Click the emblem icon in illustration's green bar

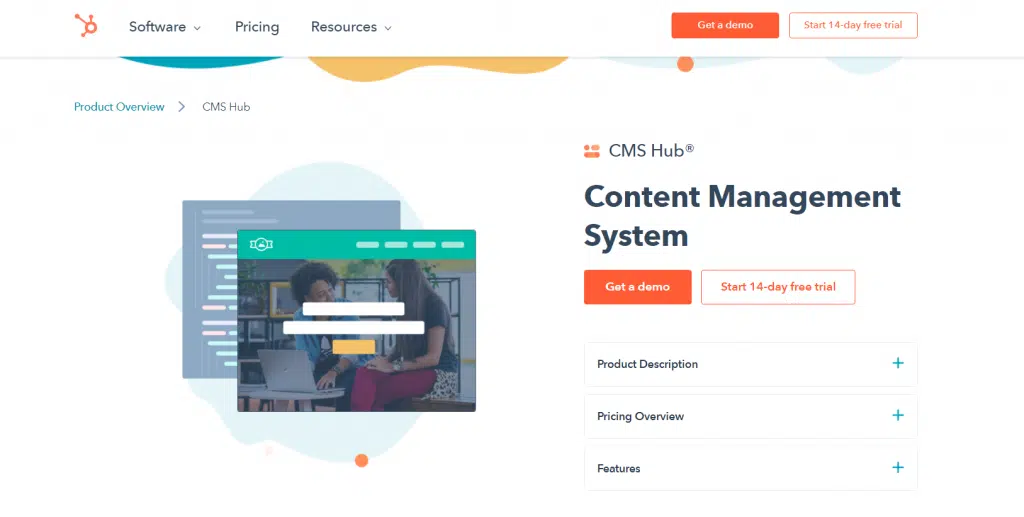[x=261, y=244]
